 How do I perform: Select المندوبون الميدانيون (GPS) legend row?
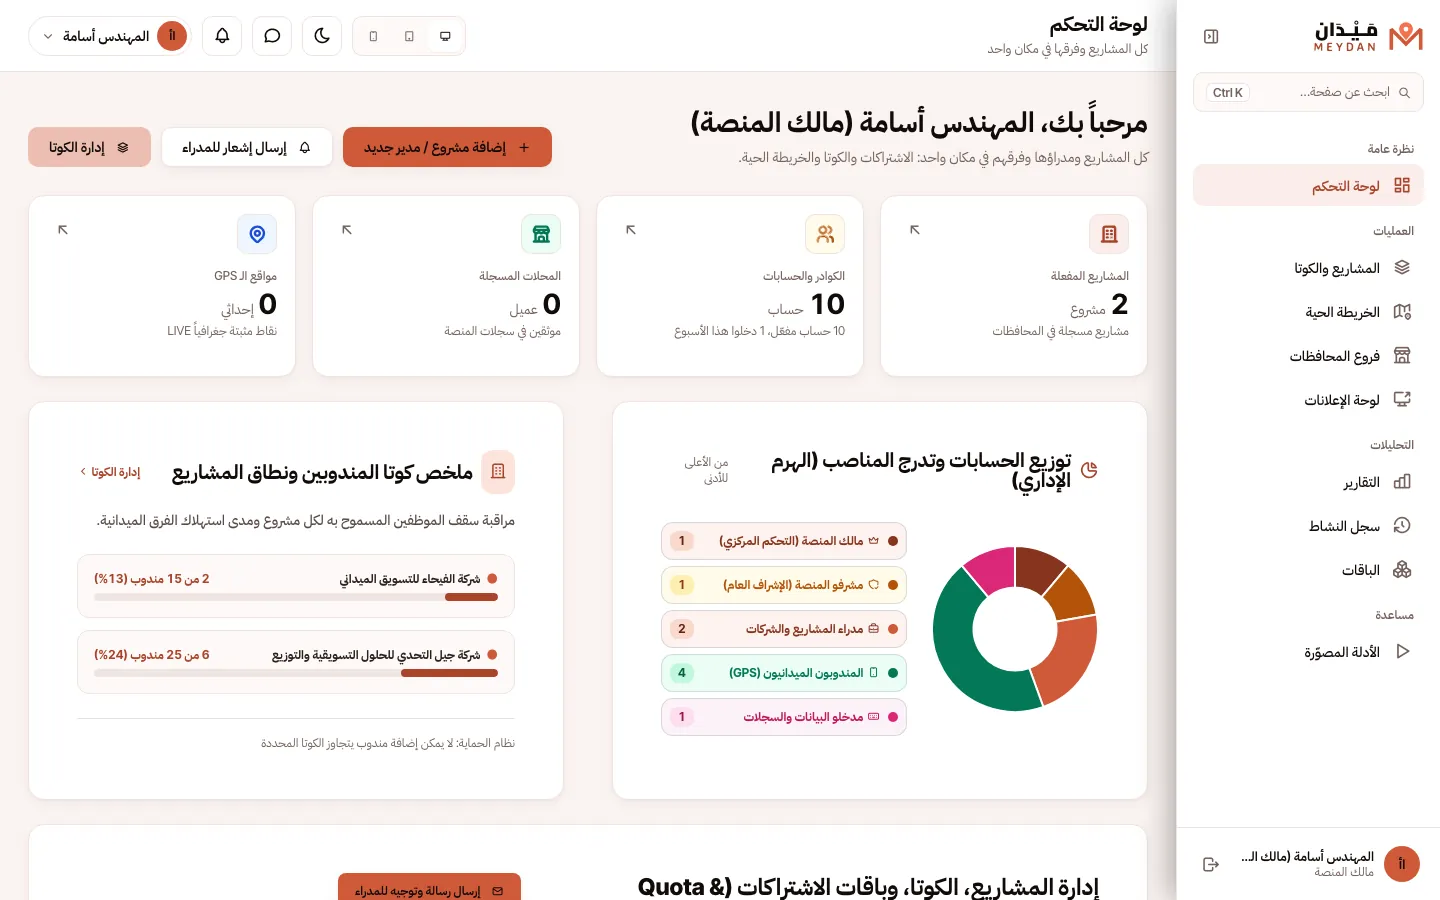pos(784,673)
